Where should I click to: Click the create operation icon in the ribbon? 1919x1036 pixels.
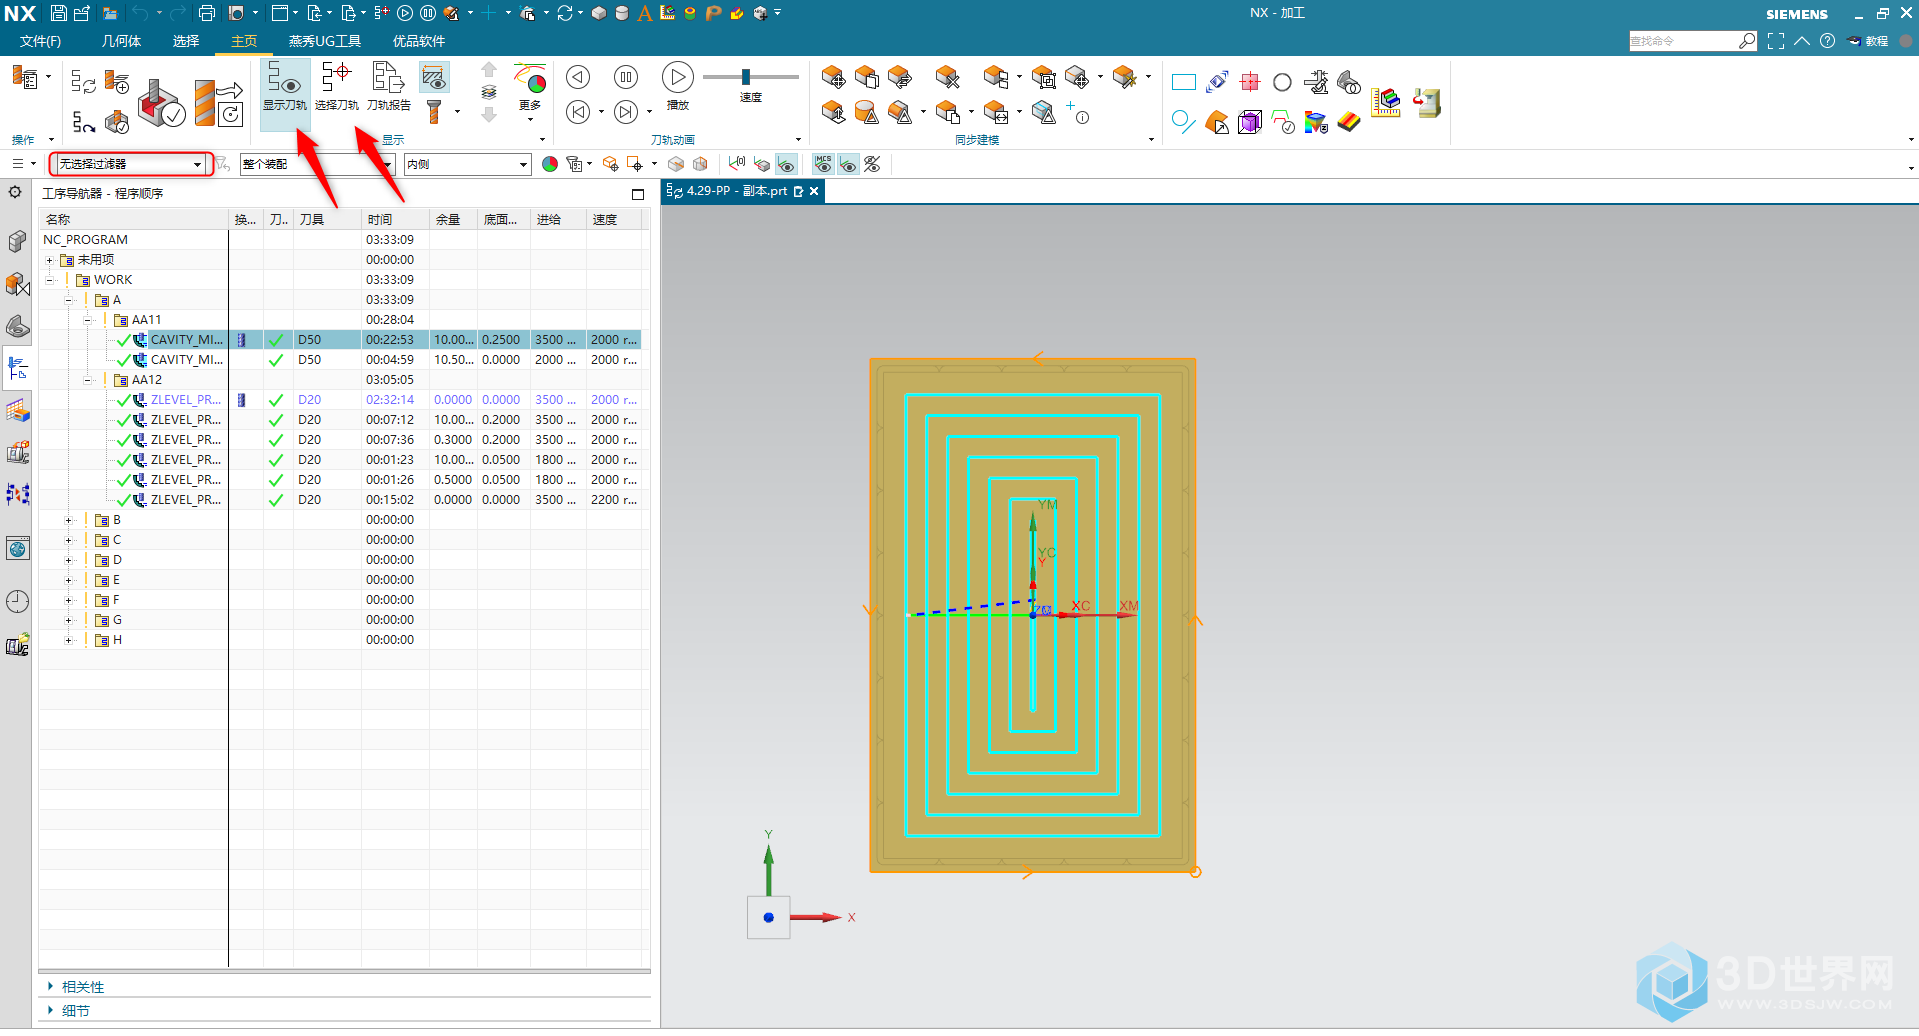point(117,82)
